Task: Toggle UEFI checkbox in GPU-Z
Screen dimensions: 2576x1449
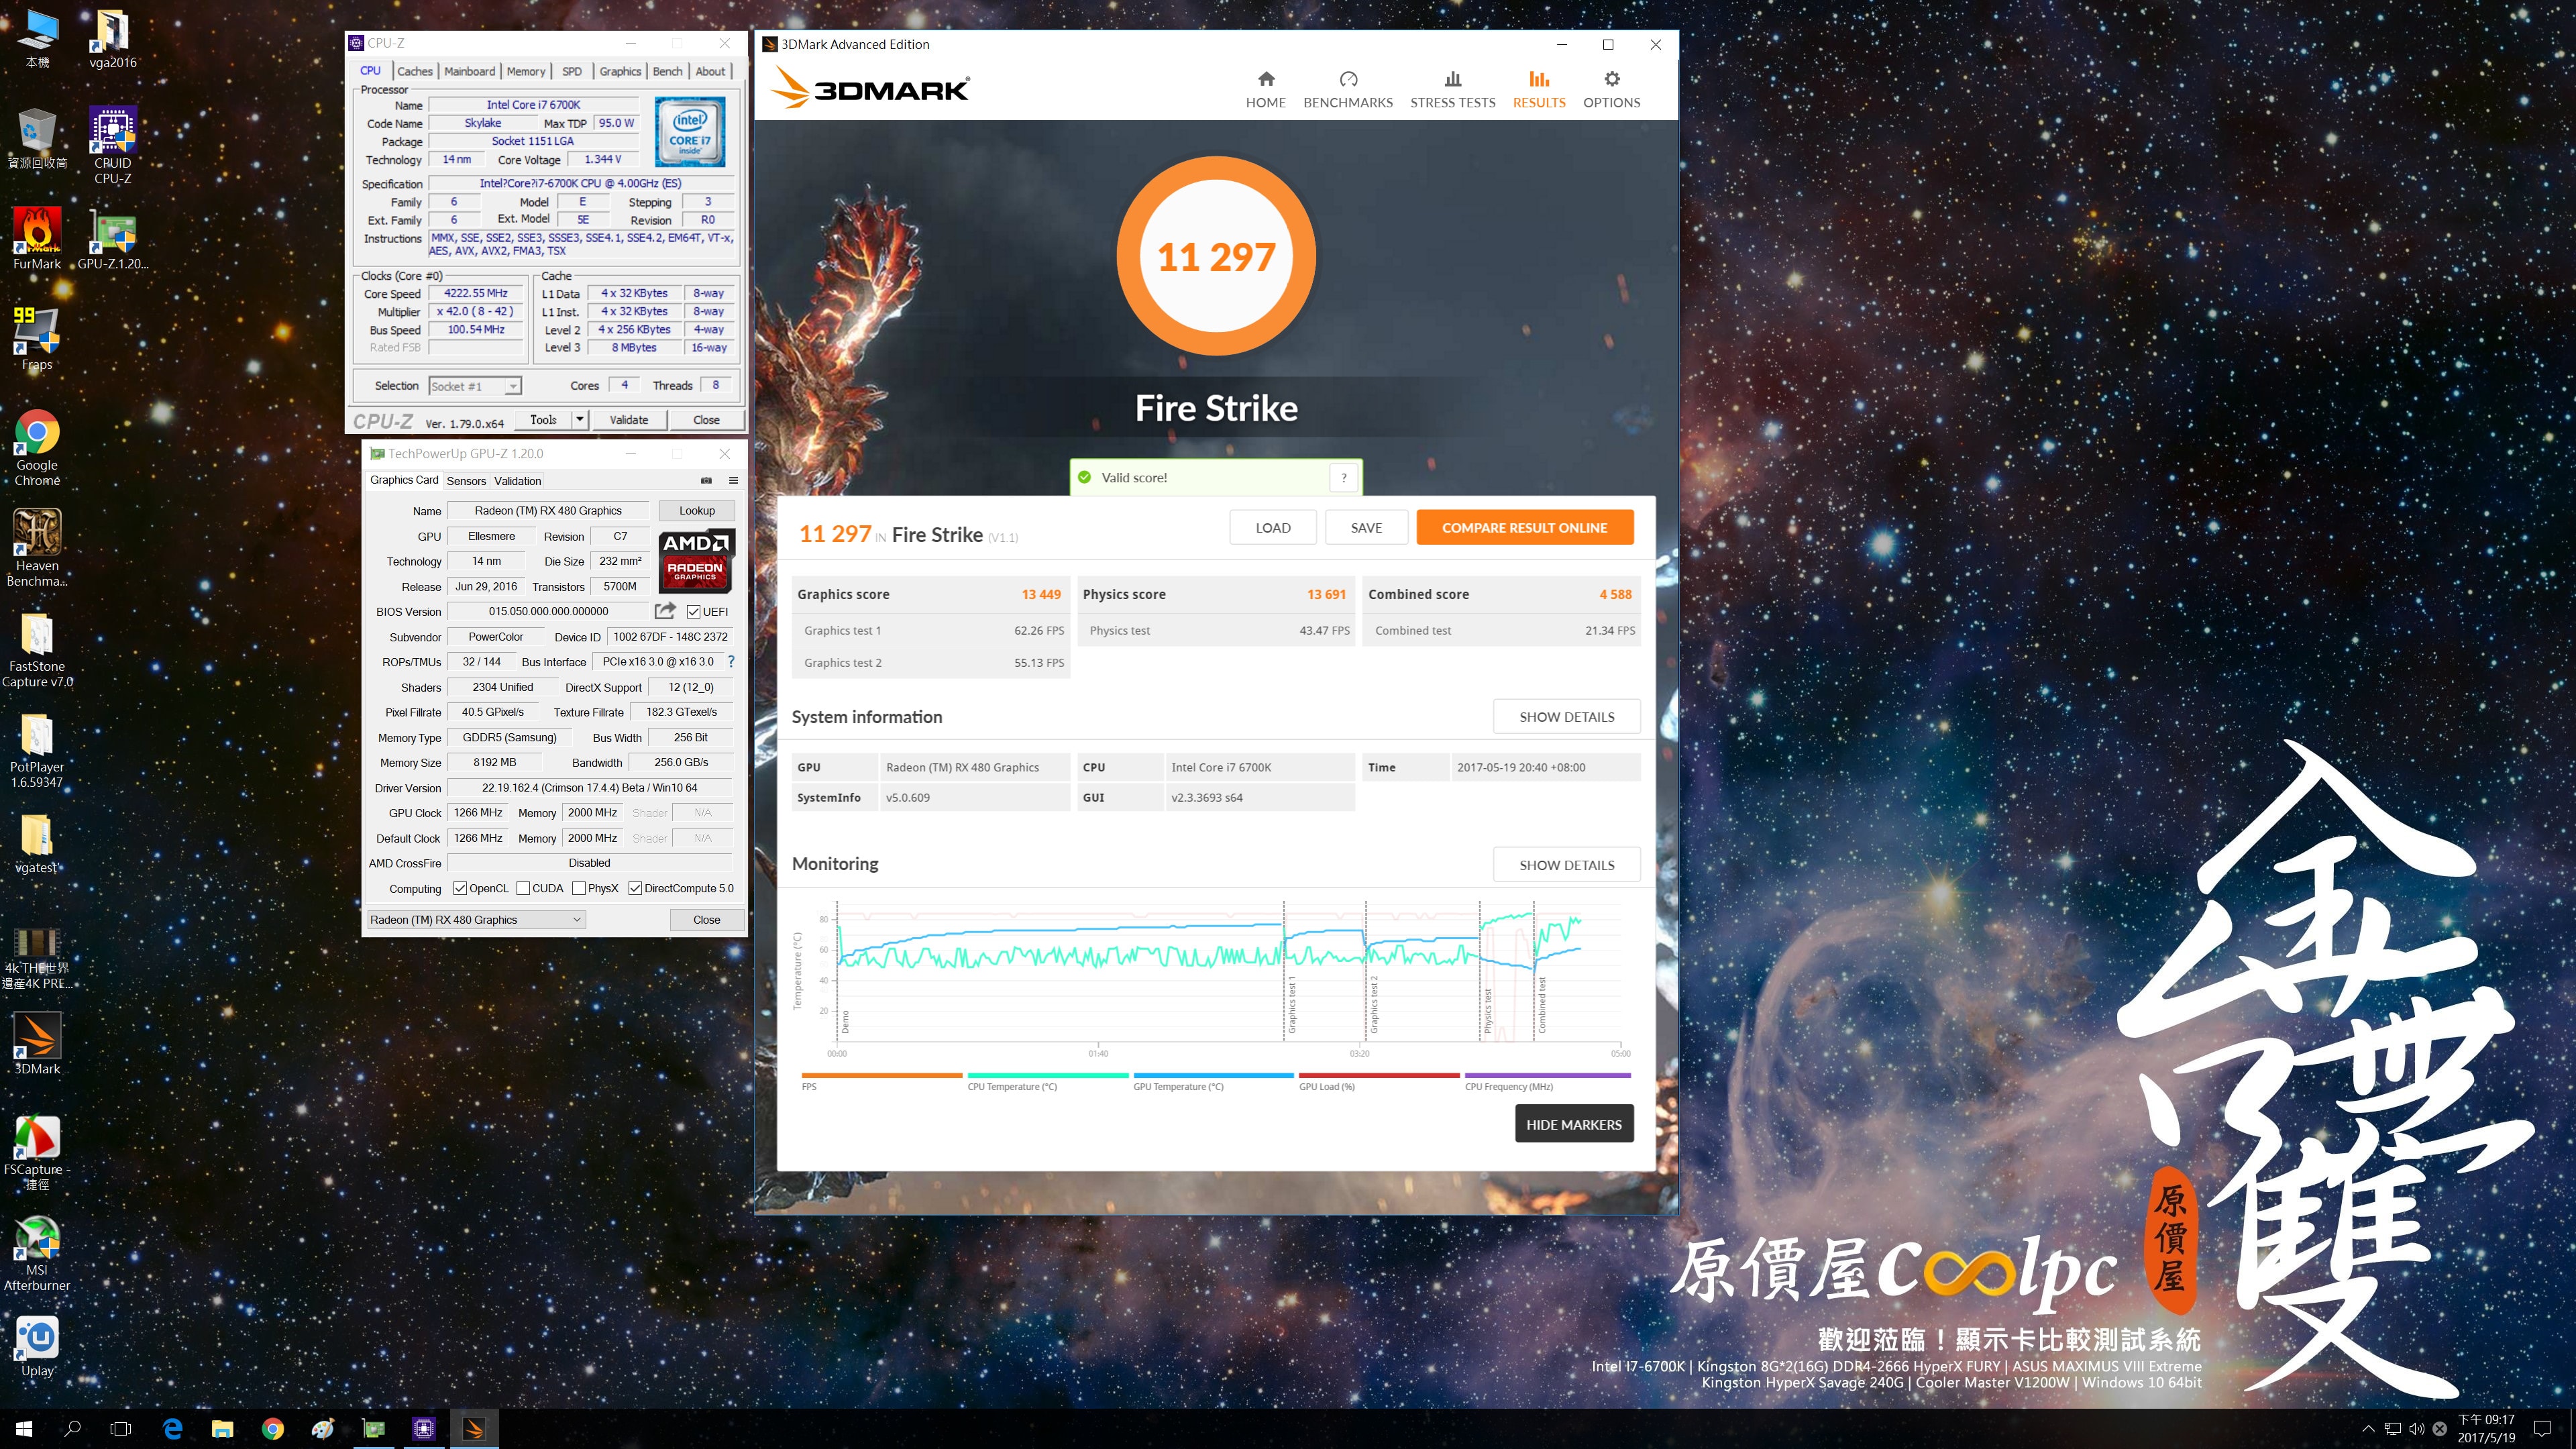Action: pyautogui.click(x=693, y=612)
